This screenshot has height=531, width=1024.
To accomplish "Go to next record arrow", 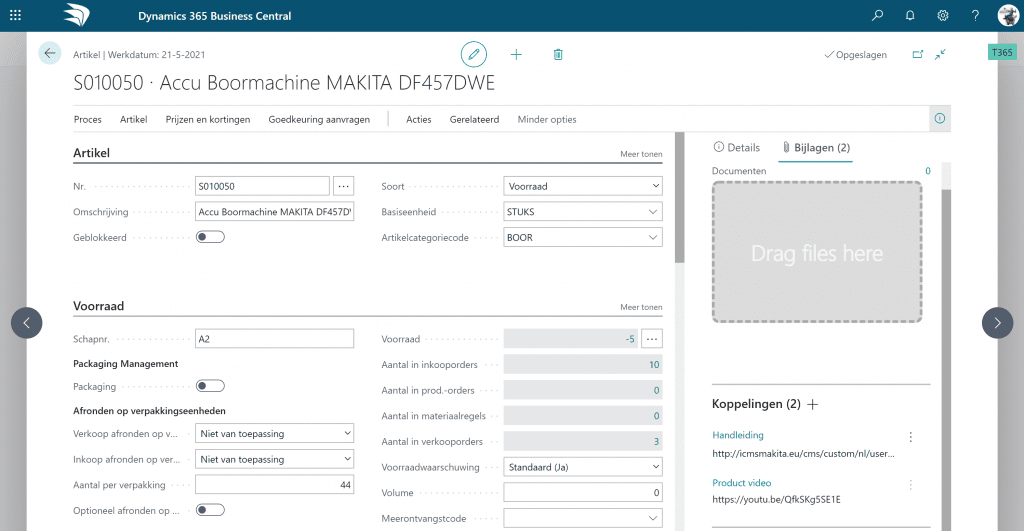I will tap(997, 323).
